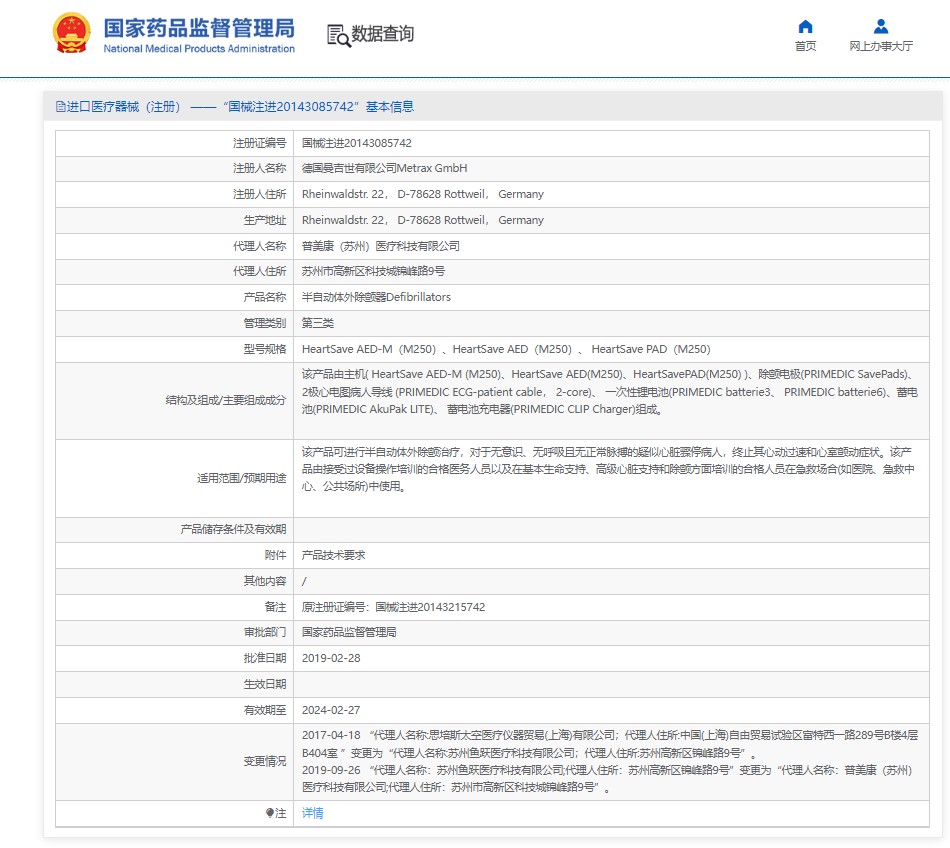Click the 备注 label
Screen dimensions: 950x848
[275, 607]
